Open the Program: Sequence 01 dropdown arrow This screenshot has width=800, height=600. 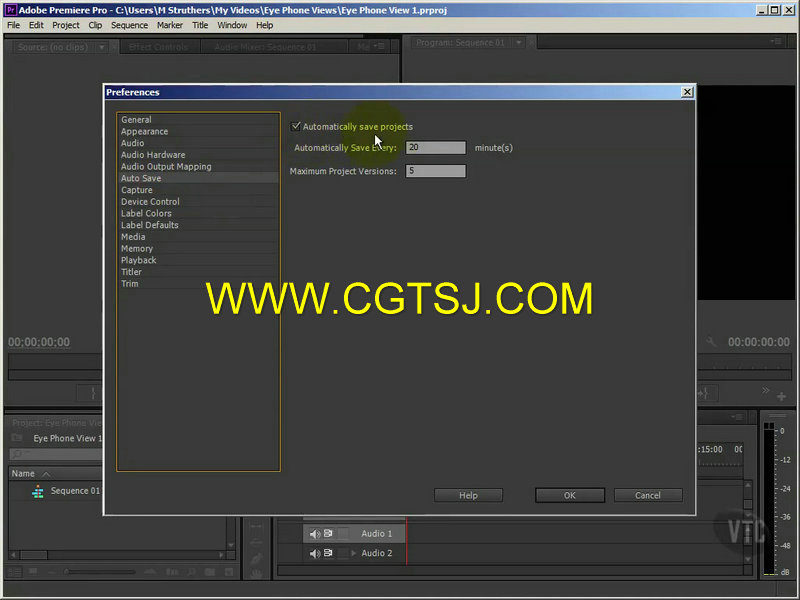(x=518, y=42)
